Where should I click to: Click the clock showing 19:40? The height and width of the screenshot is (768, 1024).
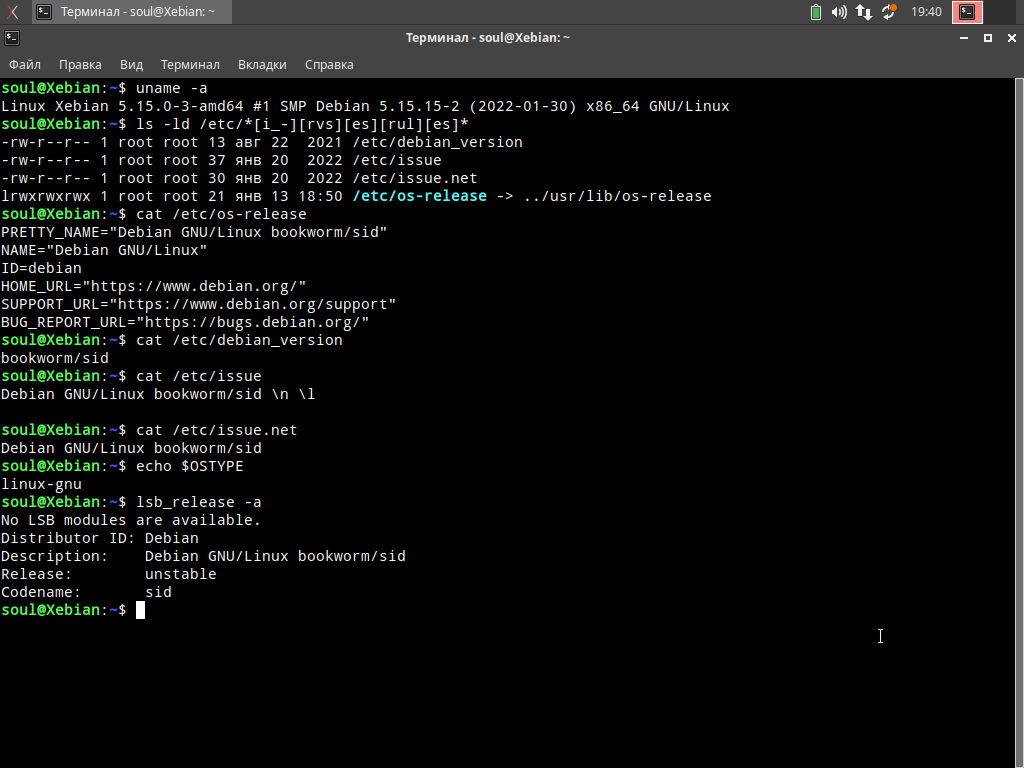tap(926, 12)
